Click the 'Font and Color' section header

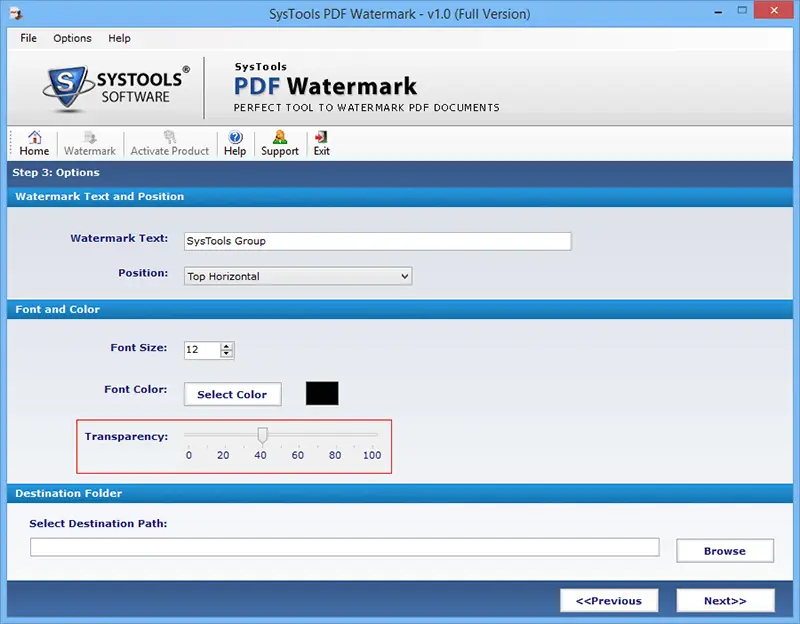click(x=58, y=309)
